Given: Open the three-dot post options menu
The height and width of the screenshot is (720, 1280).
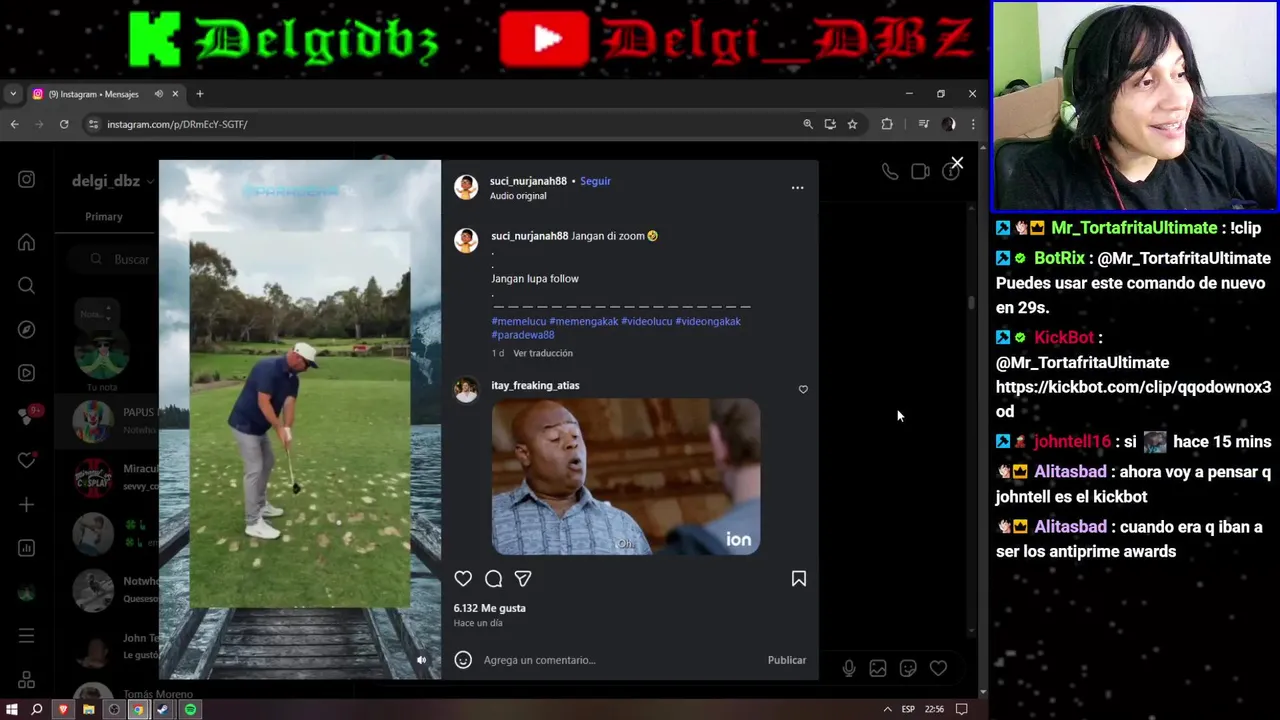Looking at the screenshot, I should [x=797, y=187].
